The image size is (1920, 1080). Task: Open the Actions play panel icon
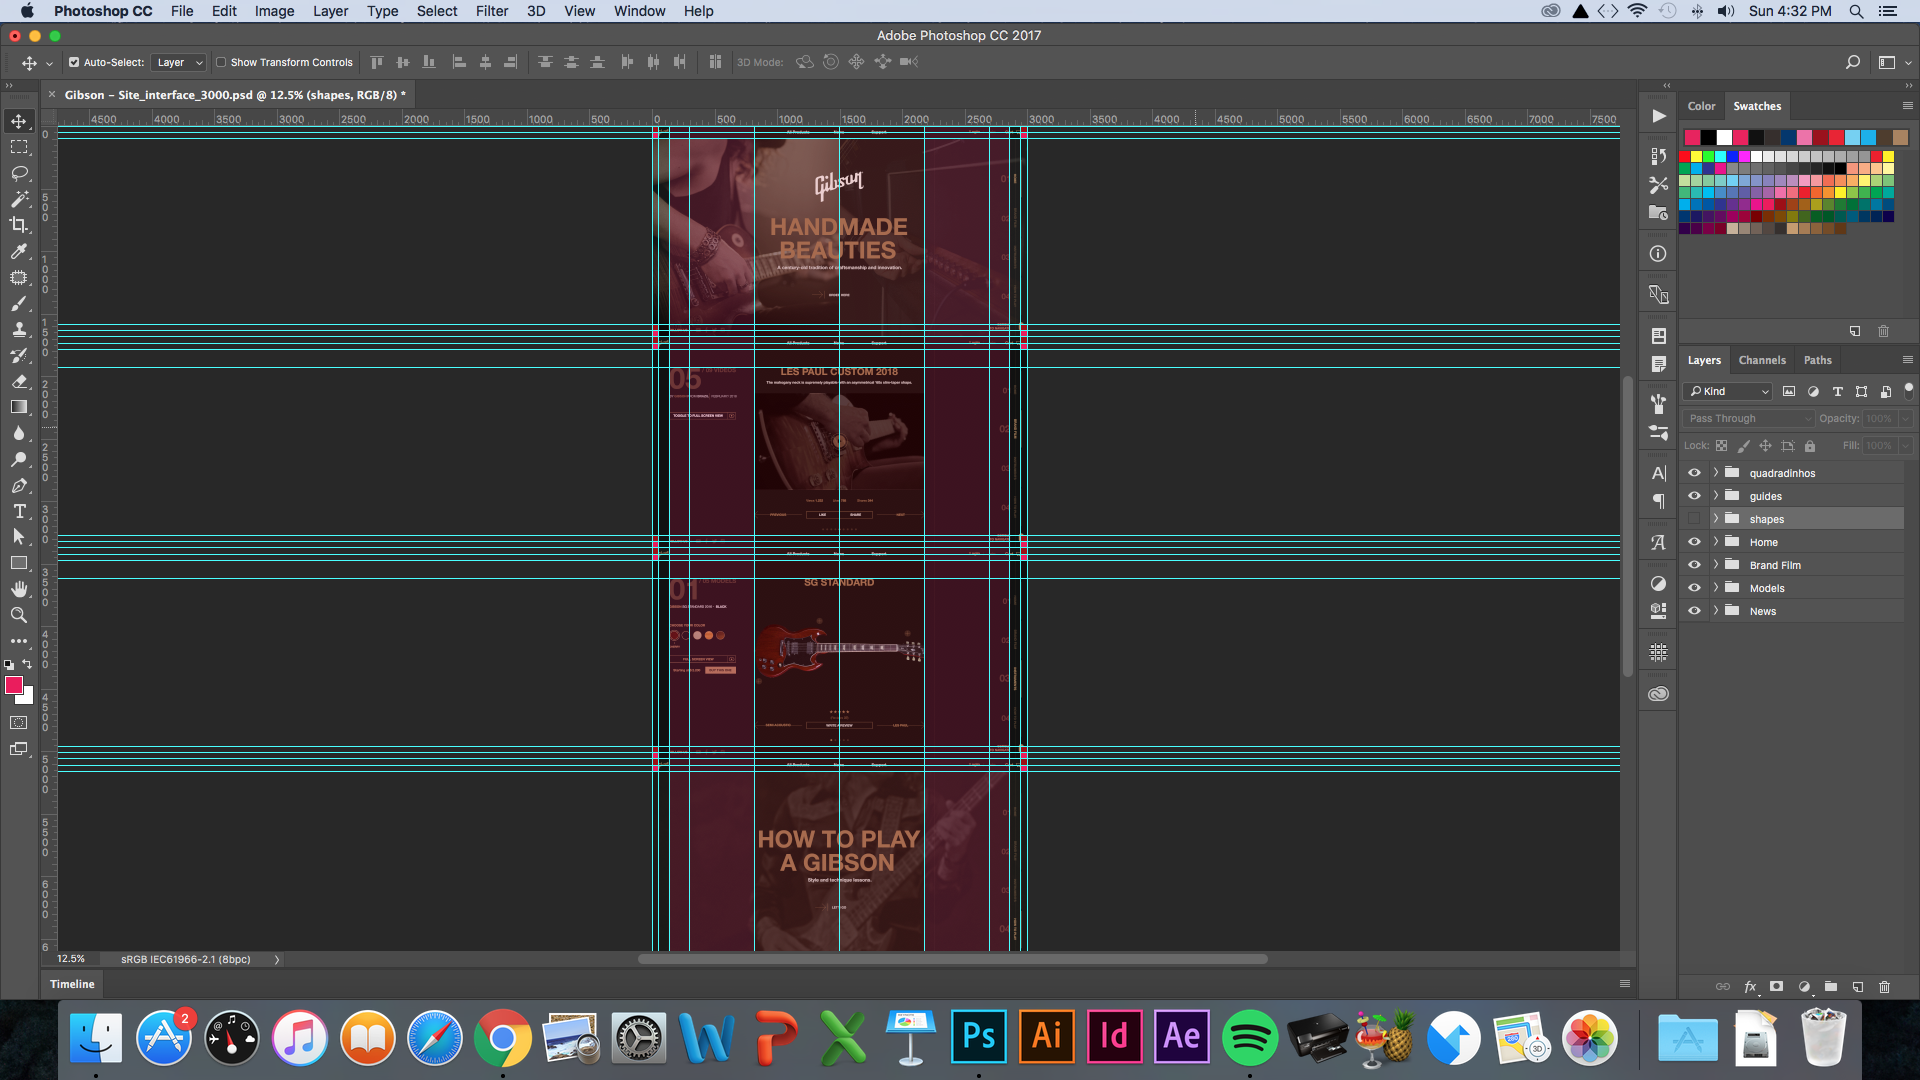click(1658, 116)
